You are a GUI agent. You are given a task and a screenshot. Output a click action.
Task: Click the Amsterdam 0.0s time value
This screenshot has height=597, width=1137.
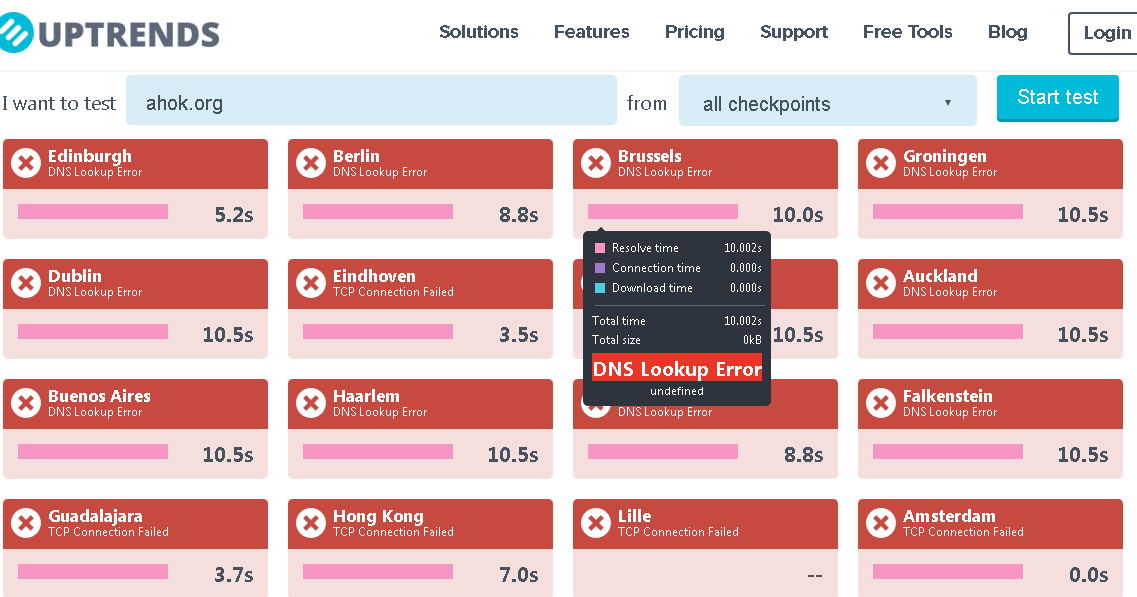coord(1088,575)
